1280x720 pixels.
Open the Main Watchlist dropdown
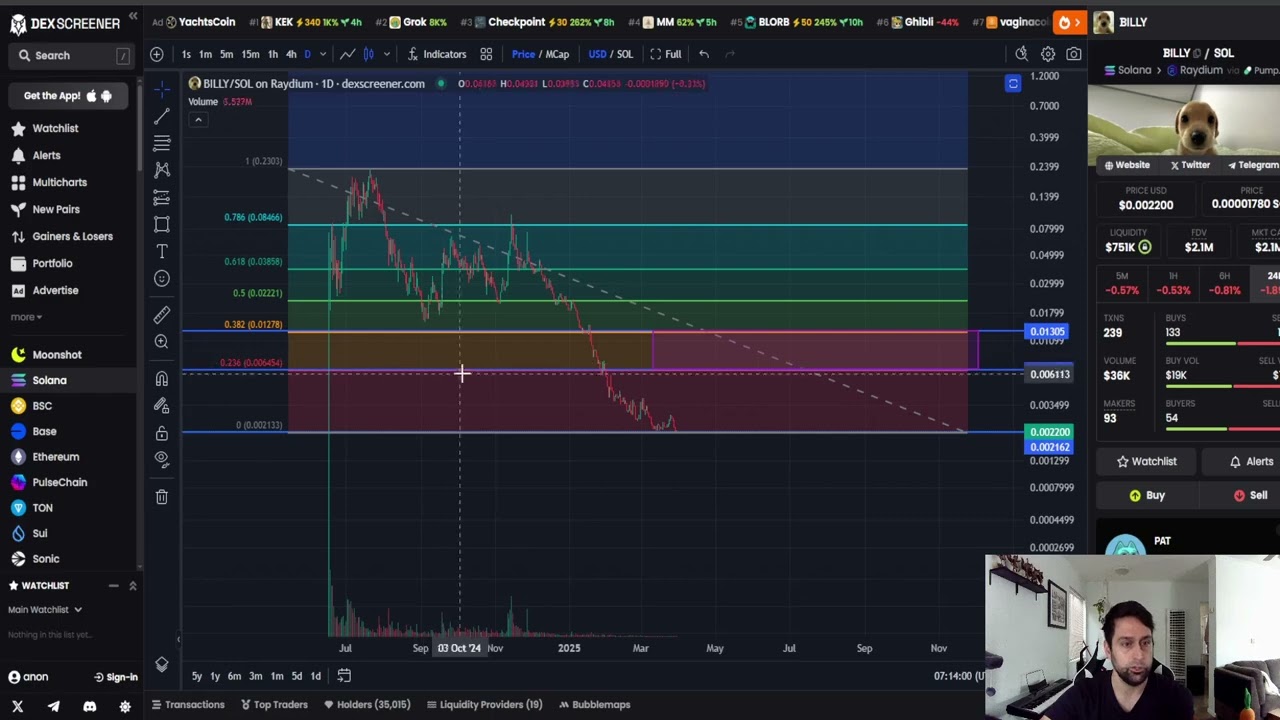tap(45, 609)
